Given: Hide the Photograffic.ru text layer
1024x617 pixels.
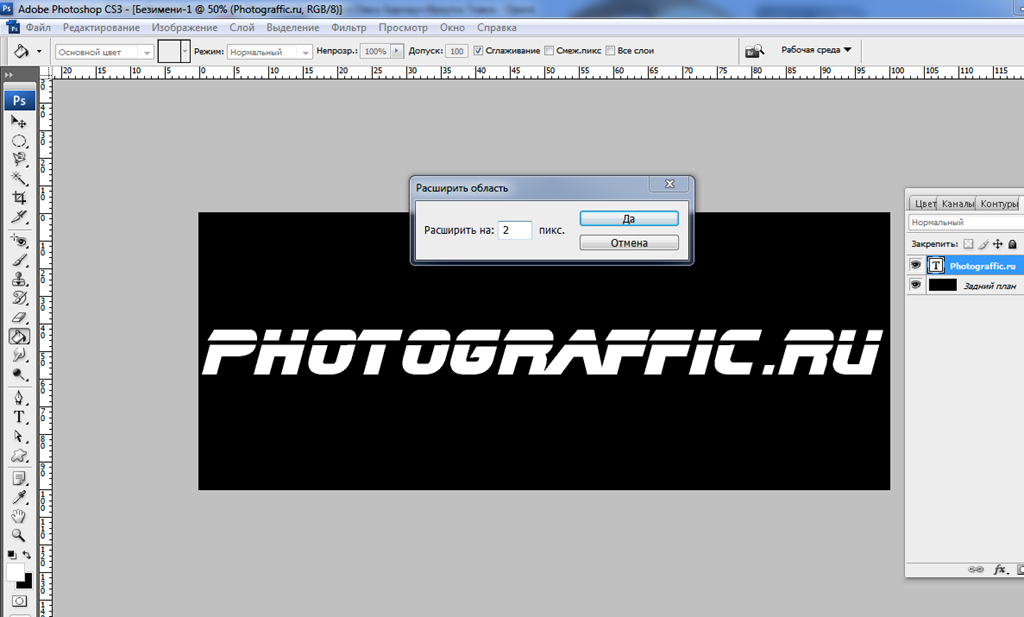Looking at the screenshot, I should [916, 265].
